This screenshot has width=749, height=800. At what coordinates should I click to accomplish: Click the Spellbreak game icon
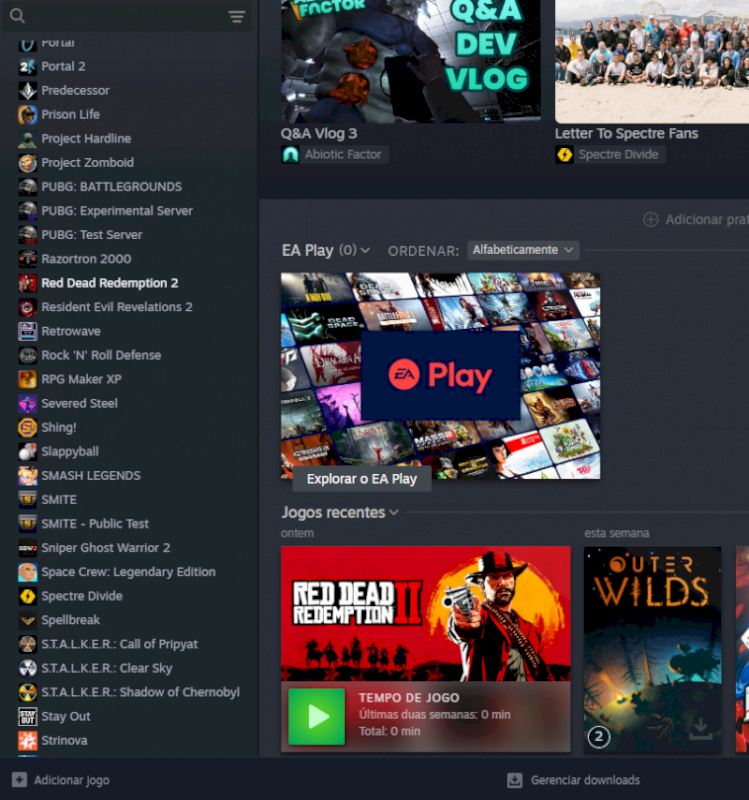pos(28,620)
